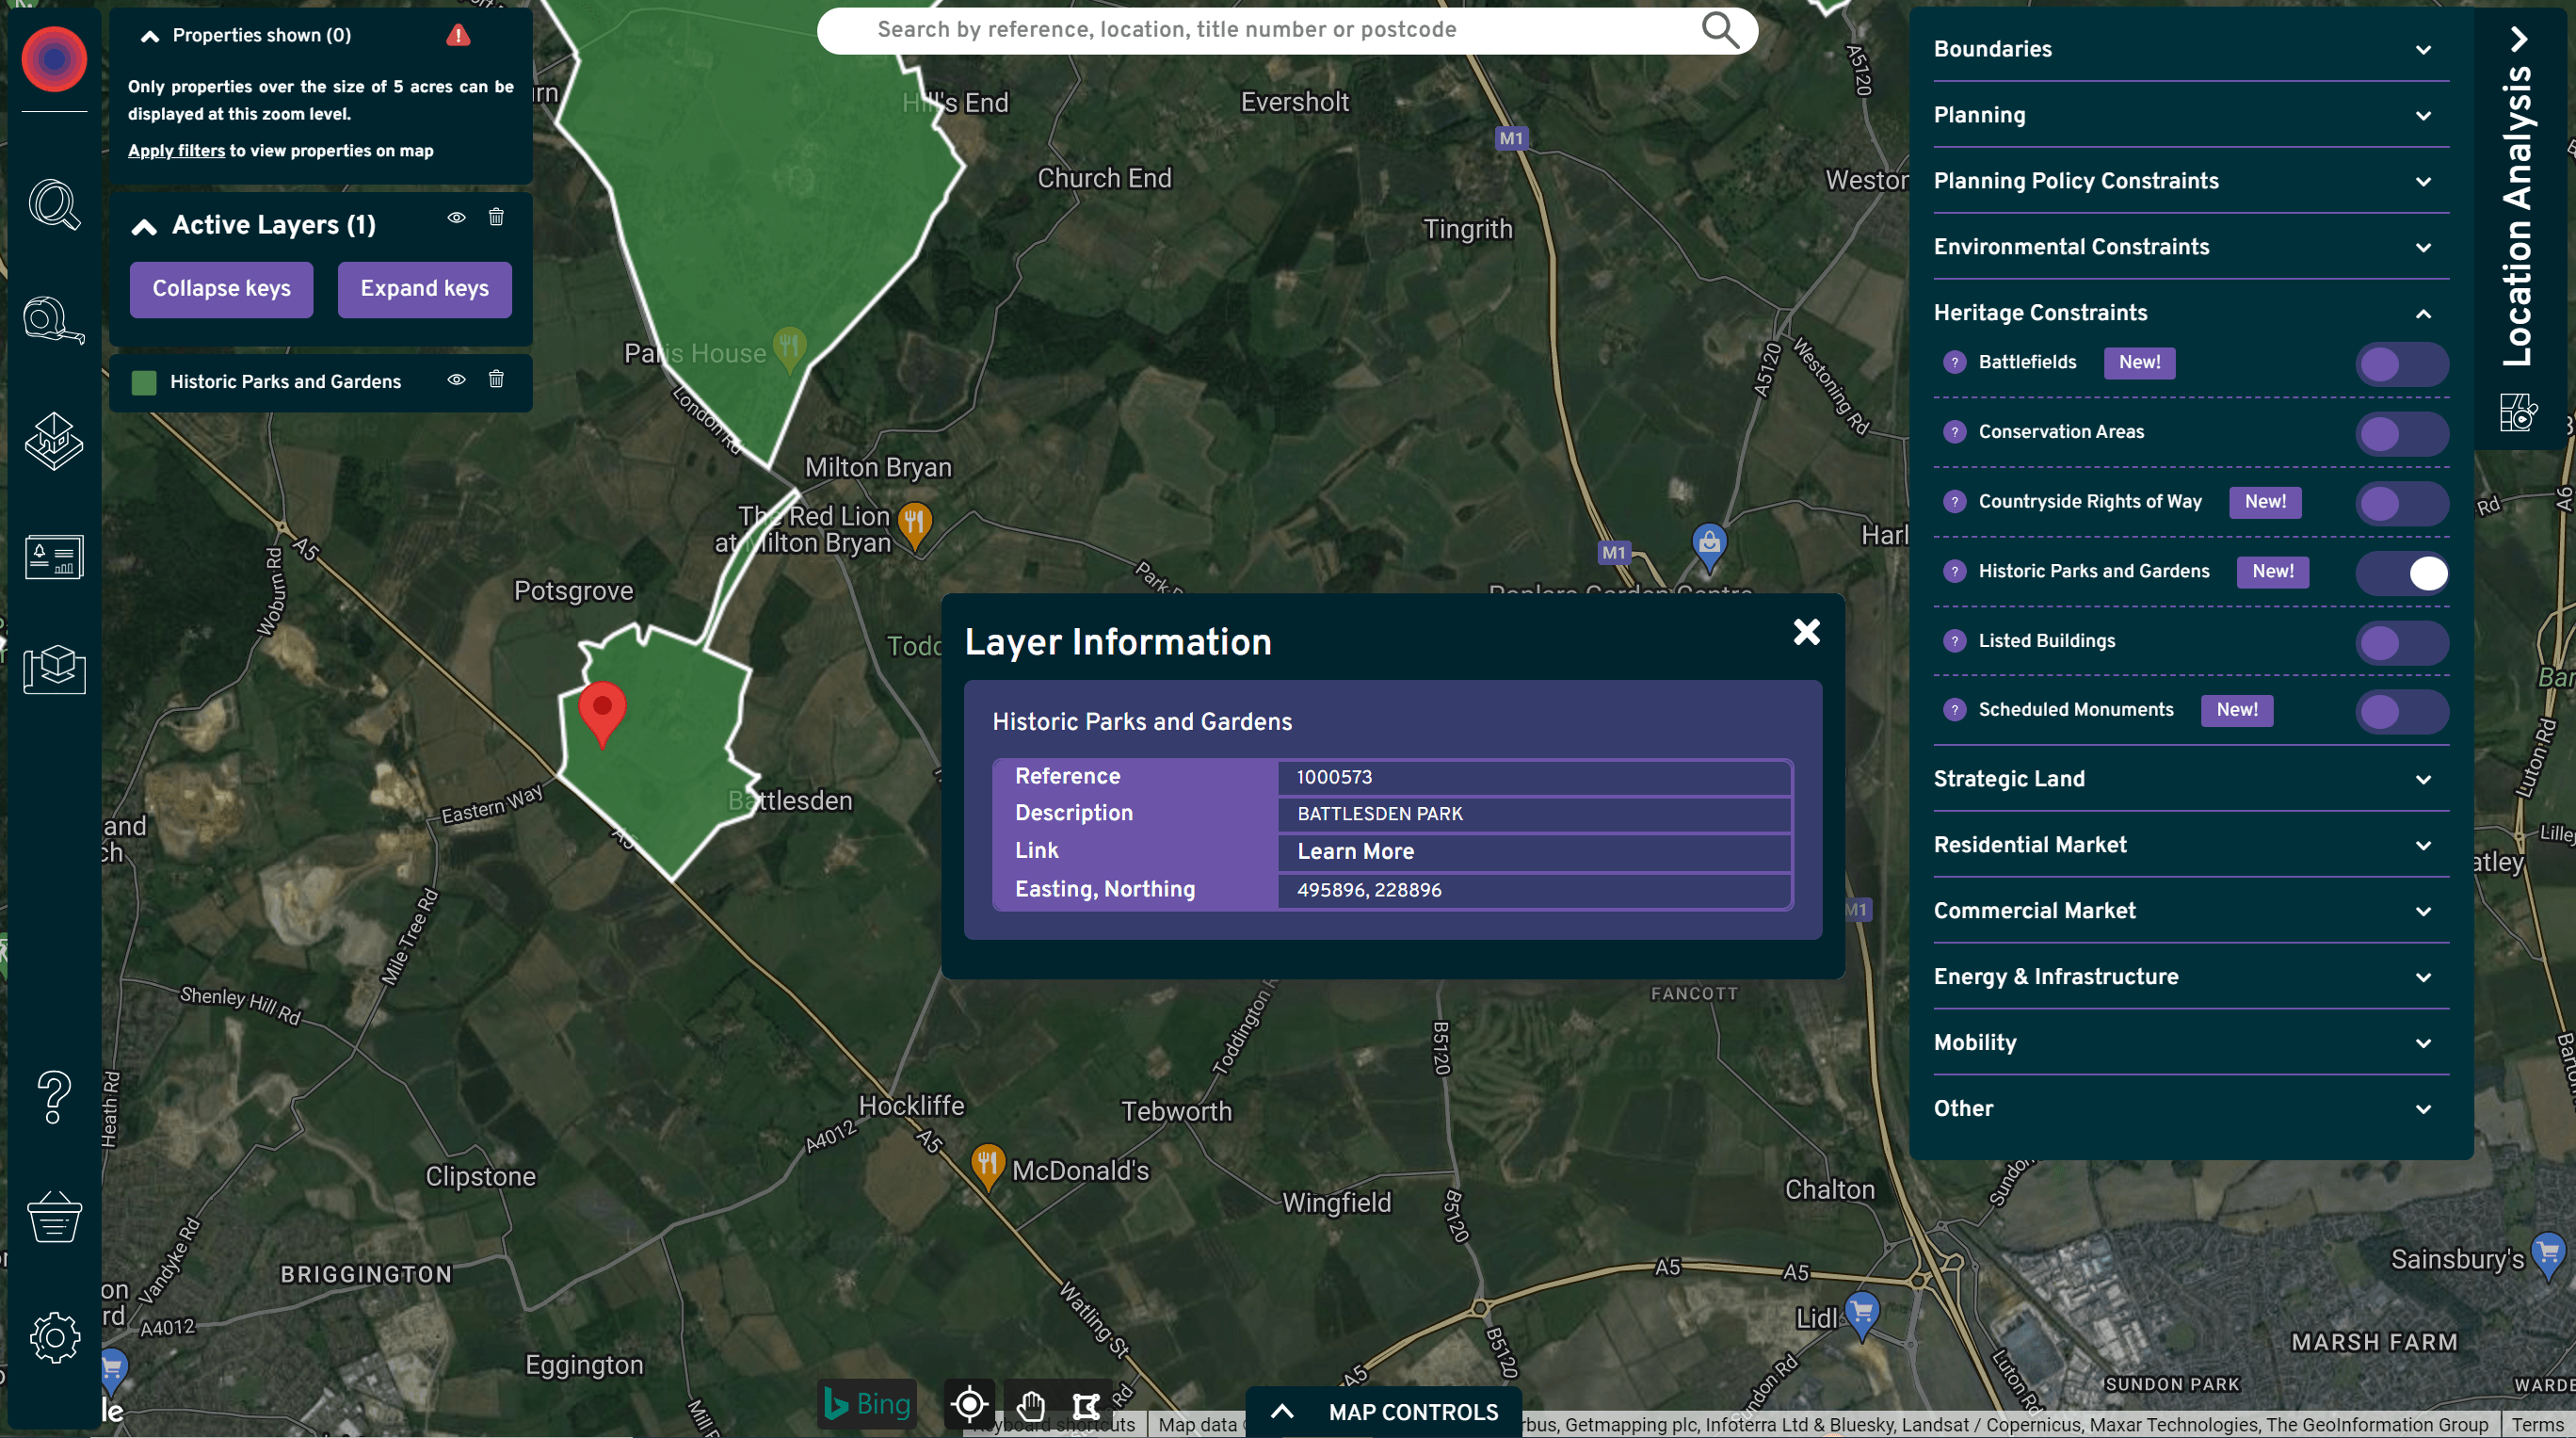2576x1438 pixels.
Task: Toggle the Conservation Areas layer switch
Action: 2402,434
